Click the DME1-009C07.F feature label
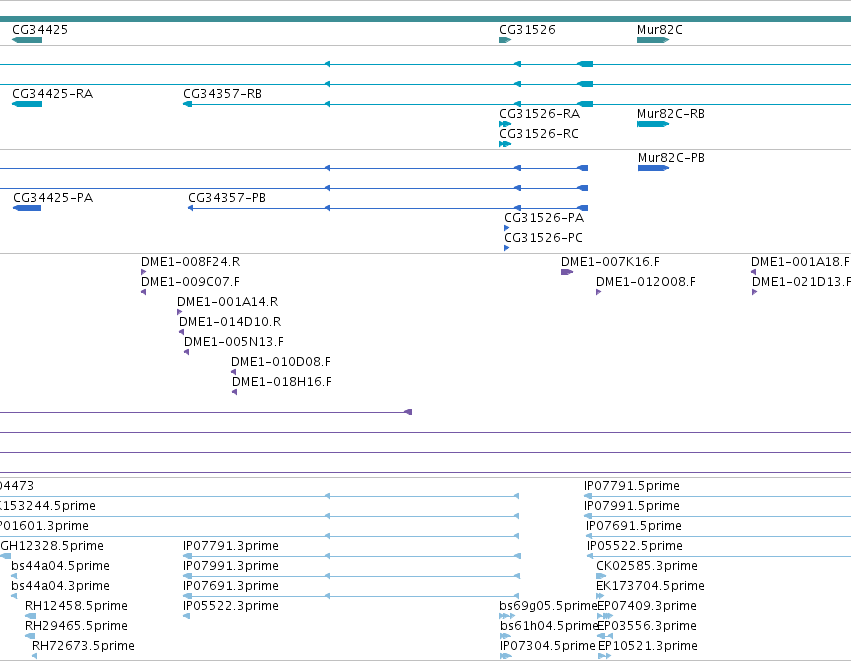The image size is (851, 661). pos(190,282)
